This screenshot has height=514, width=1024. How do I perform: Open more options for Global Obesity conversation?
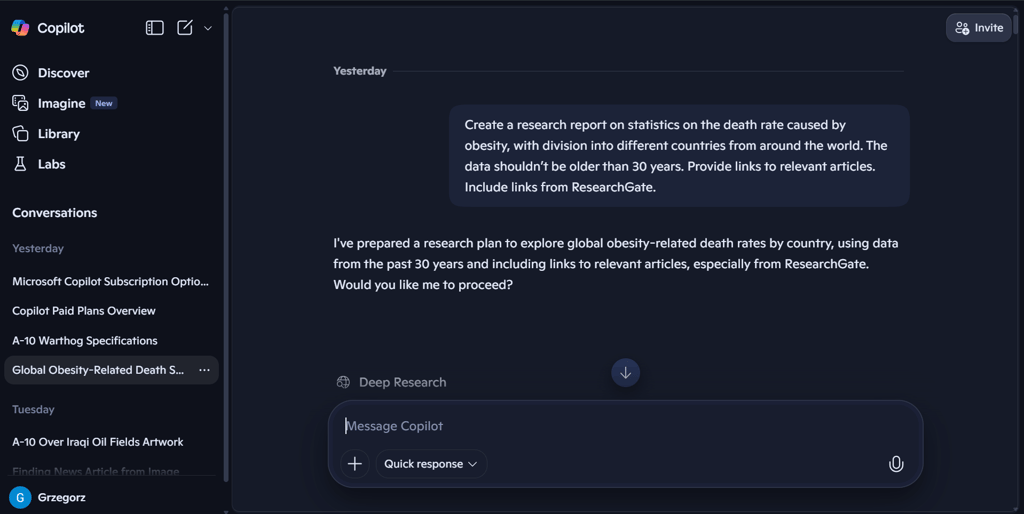pos(204,370)
